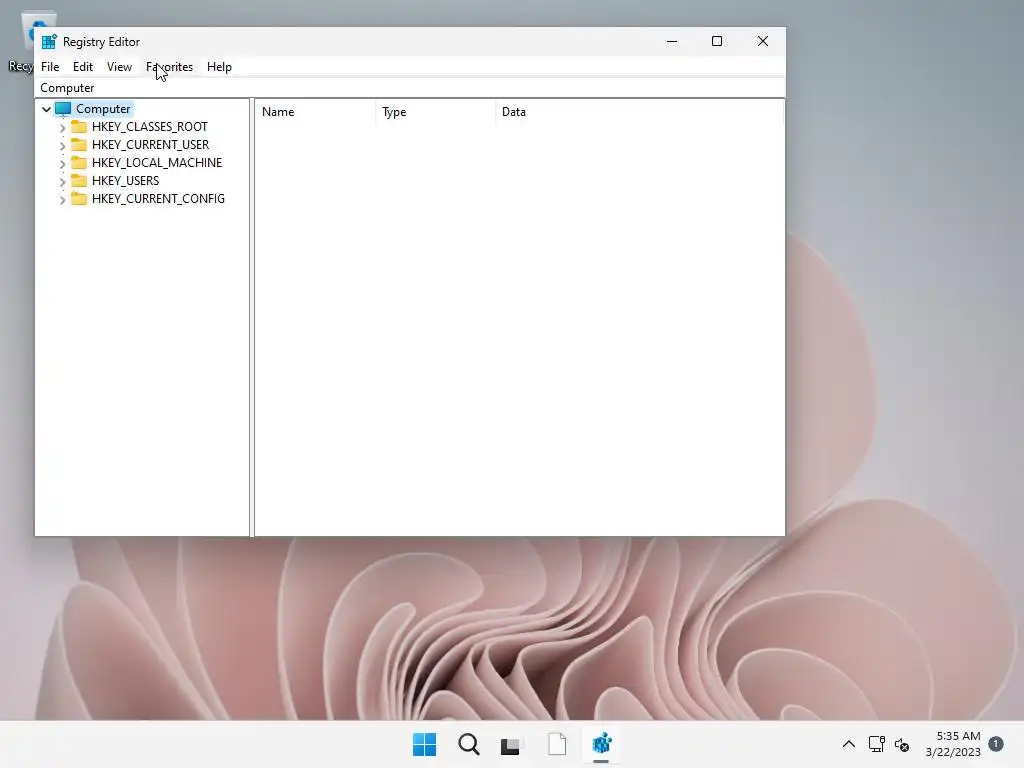Click the HKEY_CLASSES_ROOT folder icon
1024x768 pixels.
pos(79,126)
